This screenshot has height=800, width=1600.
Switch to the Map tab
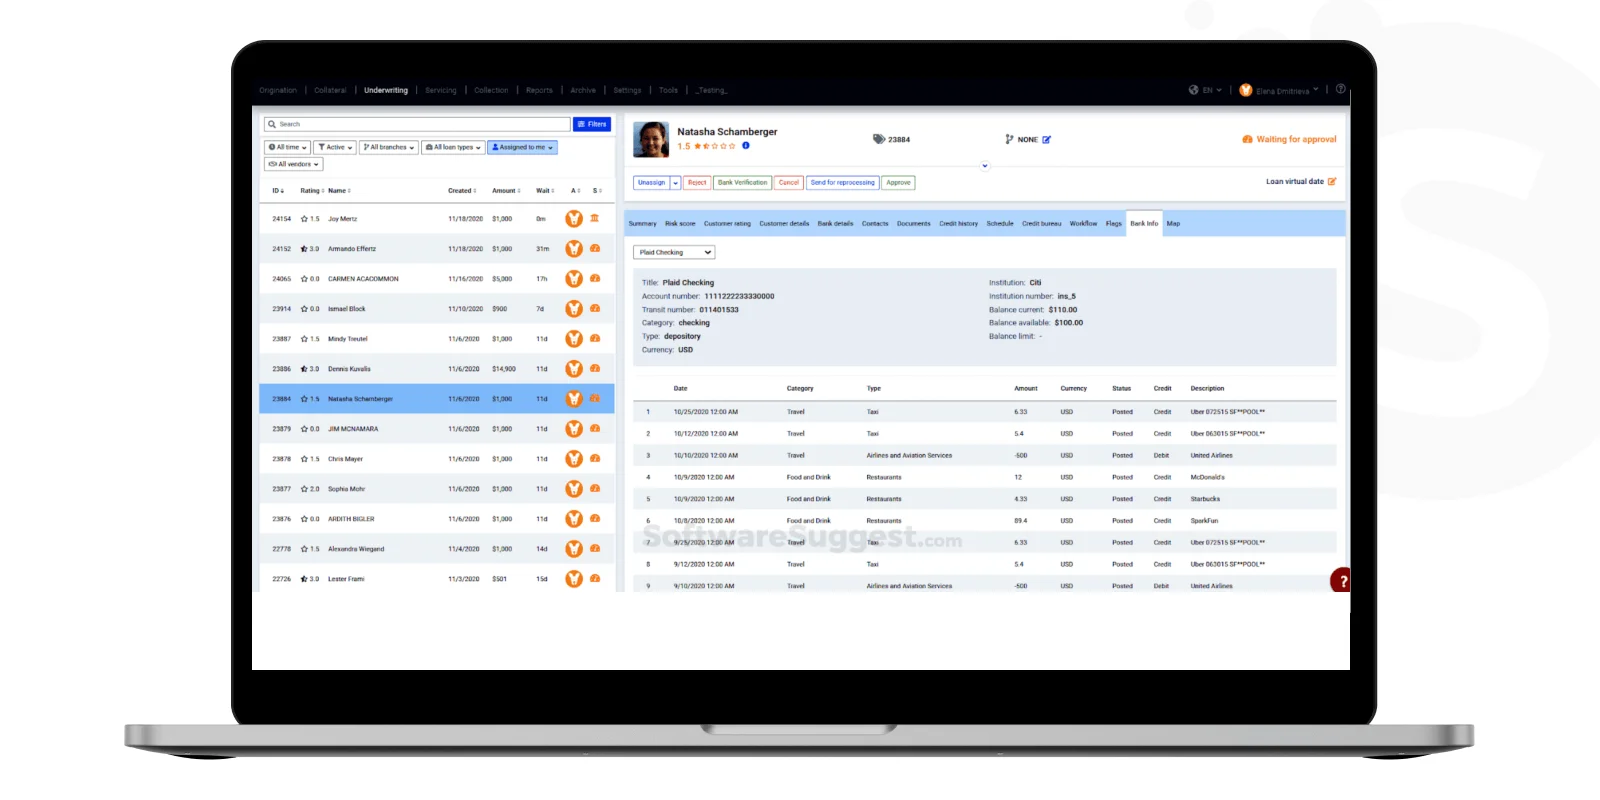pos(1173,224)
